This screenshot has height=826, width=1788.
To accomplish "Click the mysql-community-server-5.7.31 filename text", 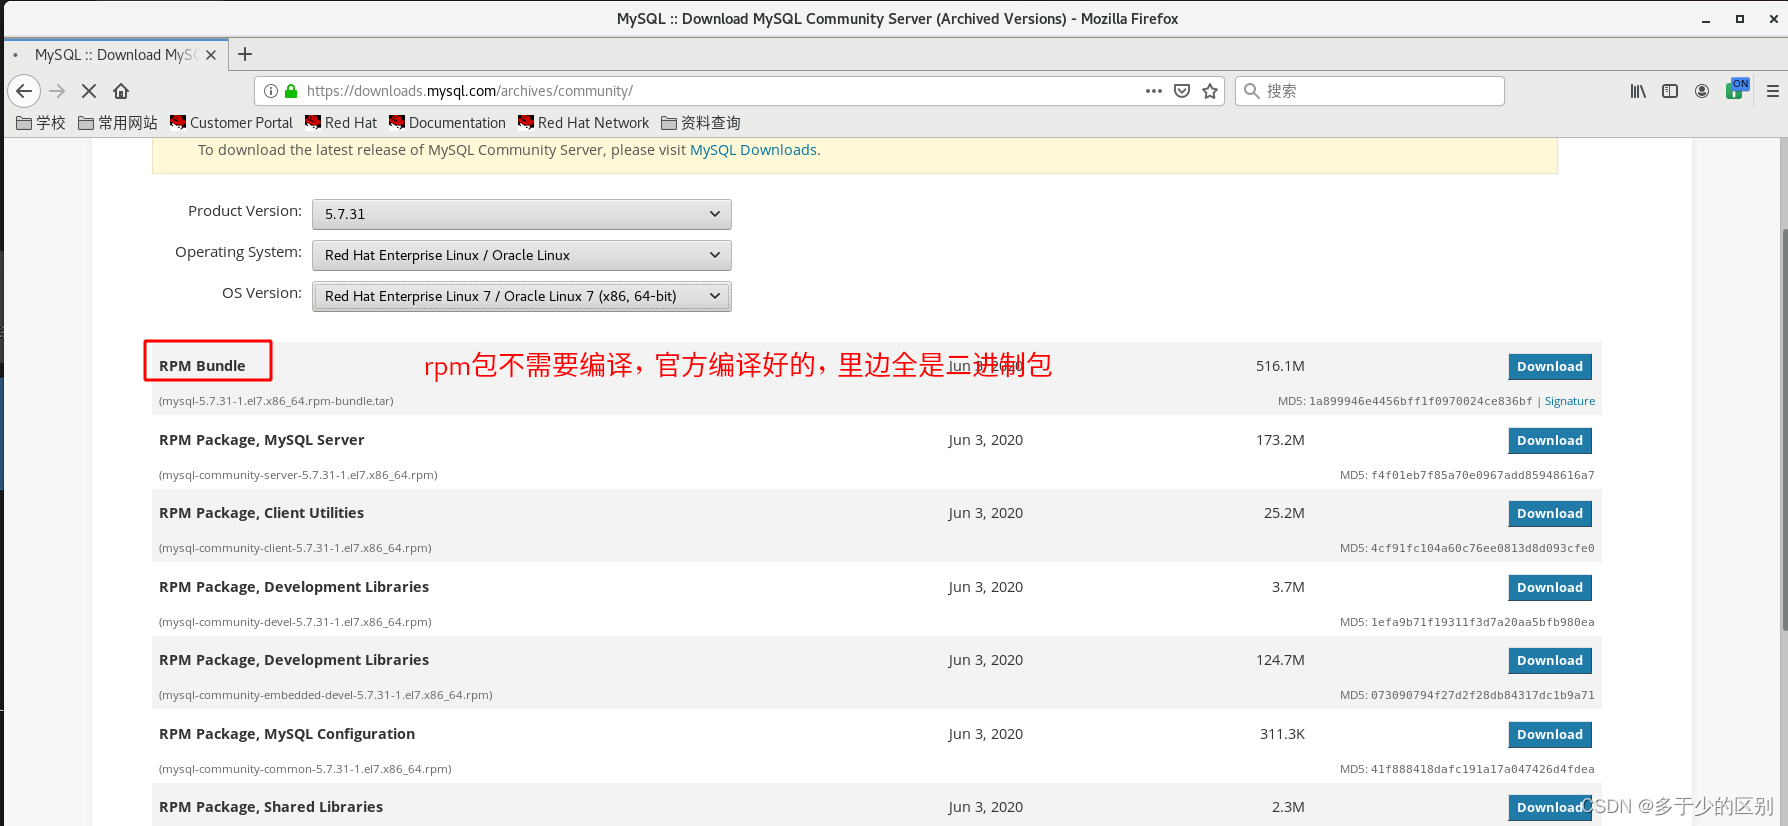I will (x=298, y=475).
